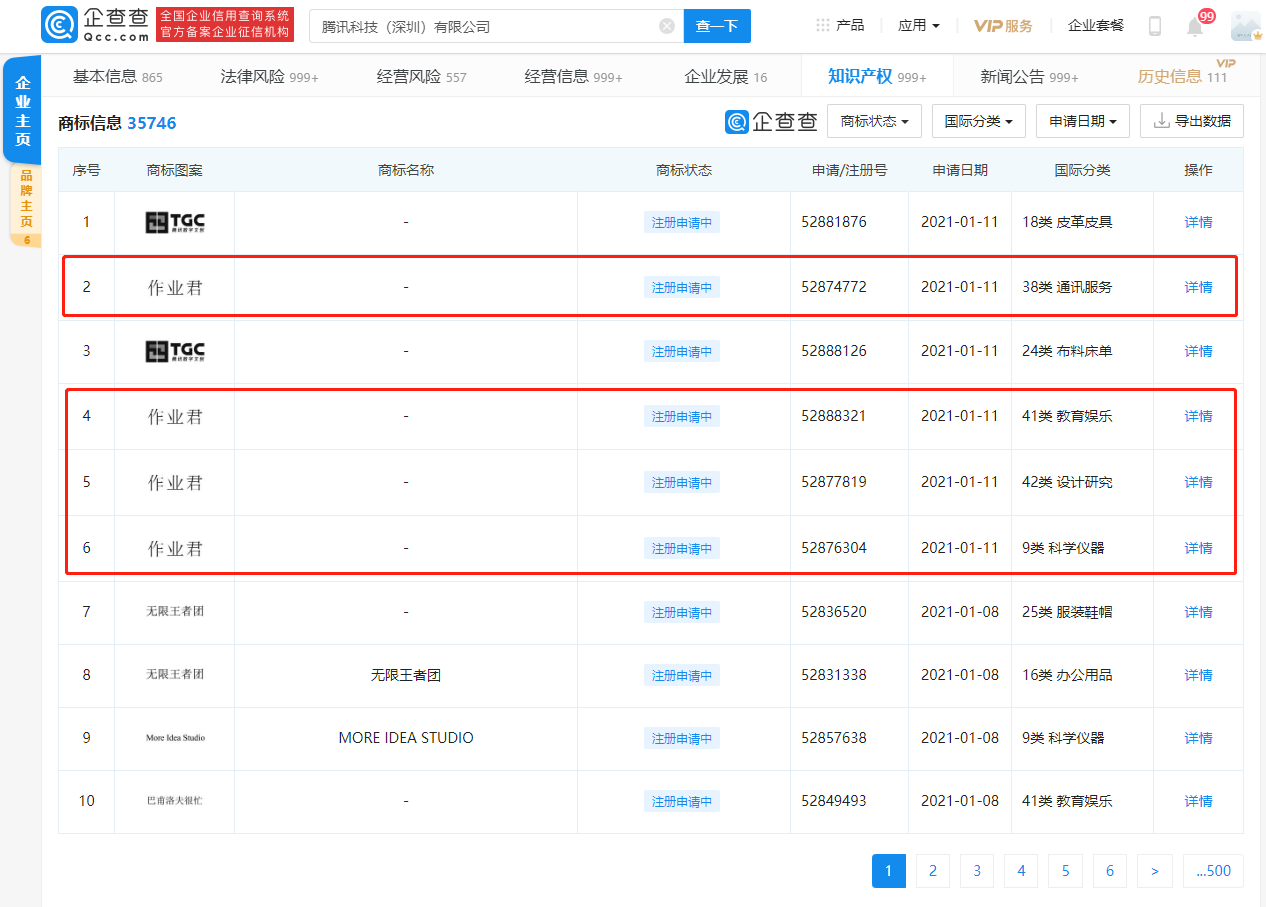The height and width of the screenshot is (907, 1266).
Task: Click 作业君 trademark image in row 2
Action: point(175,288)
